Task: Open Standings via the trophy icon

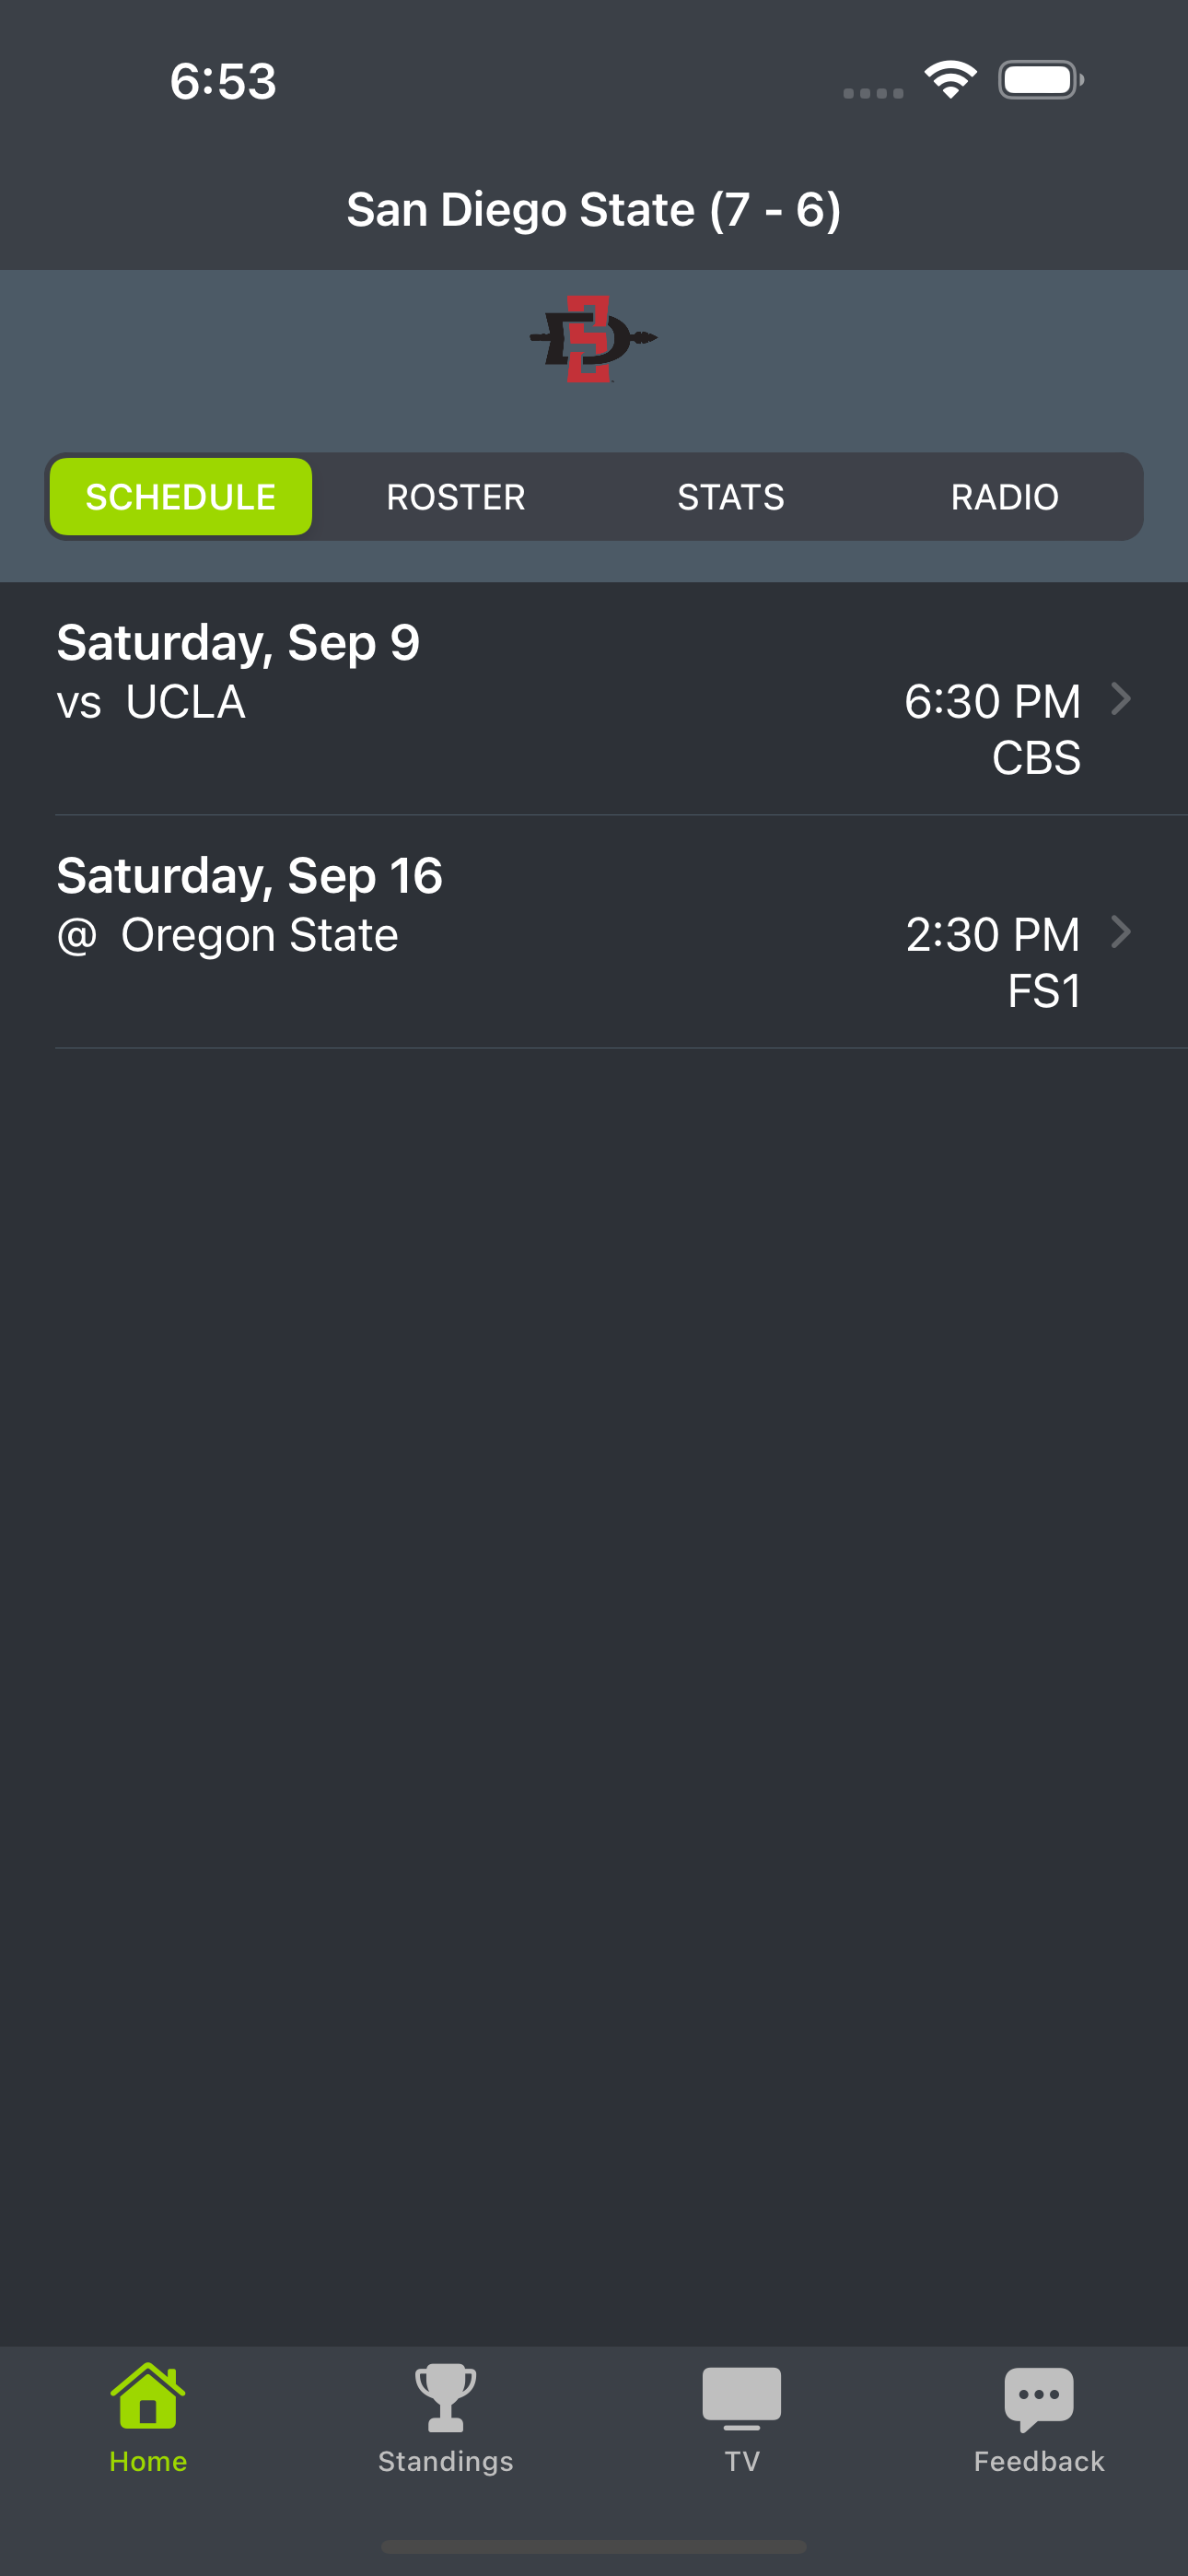Action: [x=445, y=2397]
